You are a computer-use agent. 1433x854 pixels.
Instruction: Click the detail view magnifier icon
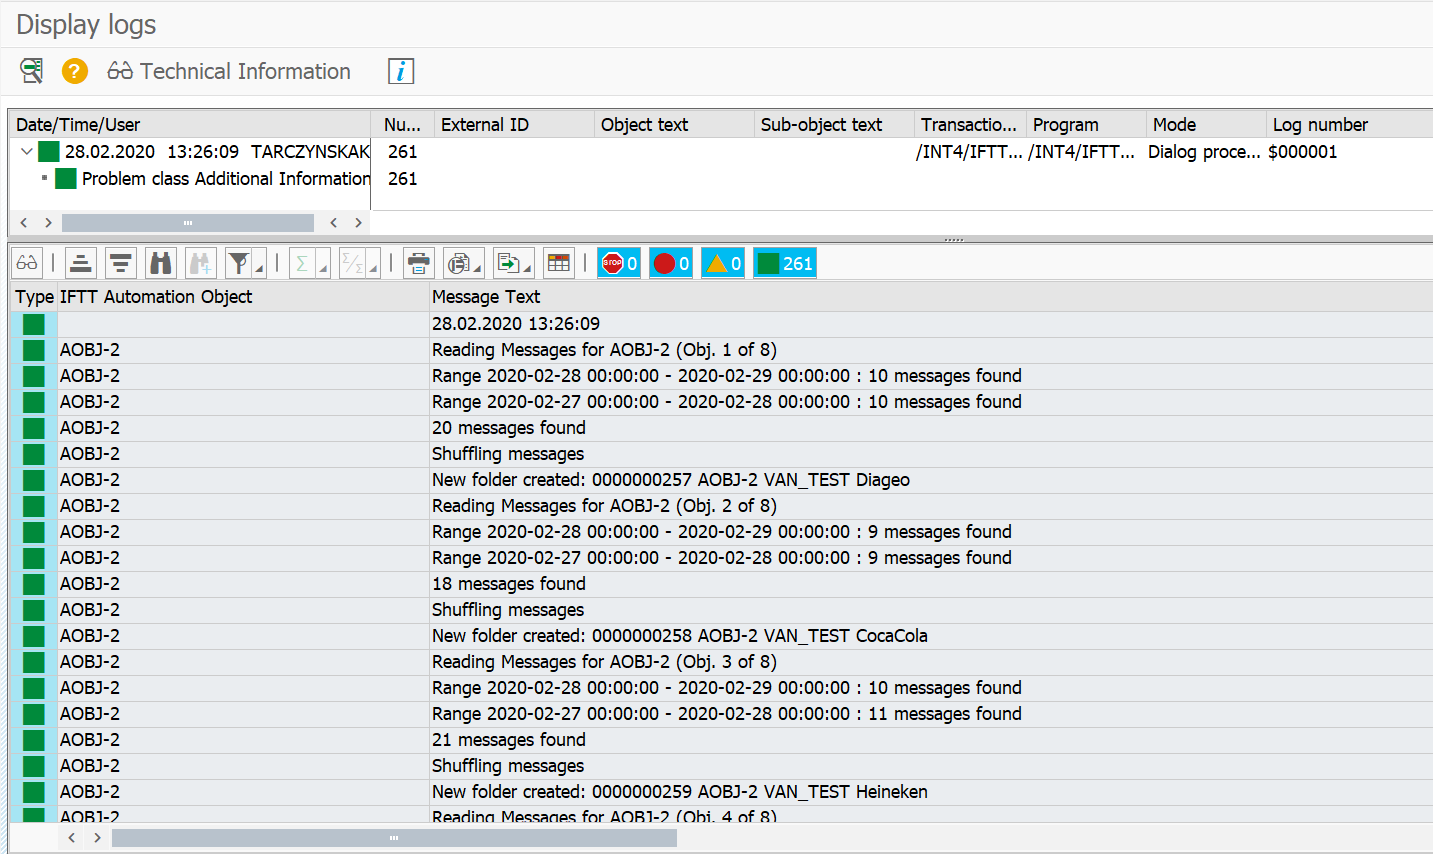[31, 71]
